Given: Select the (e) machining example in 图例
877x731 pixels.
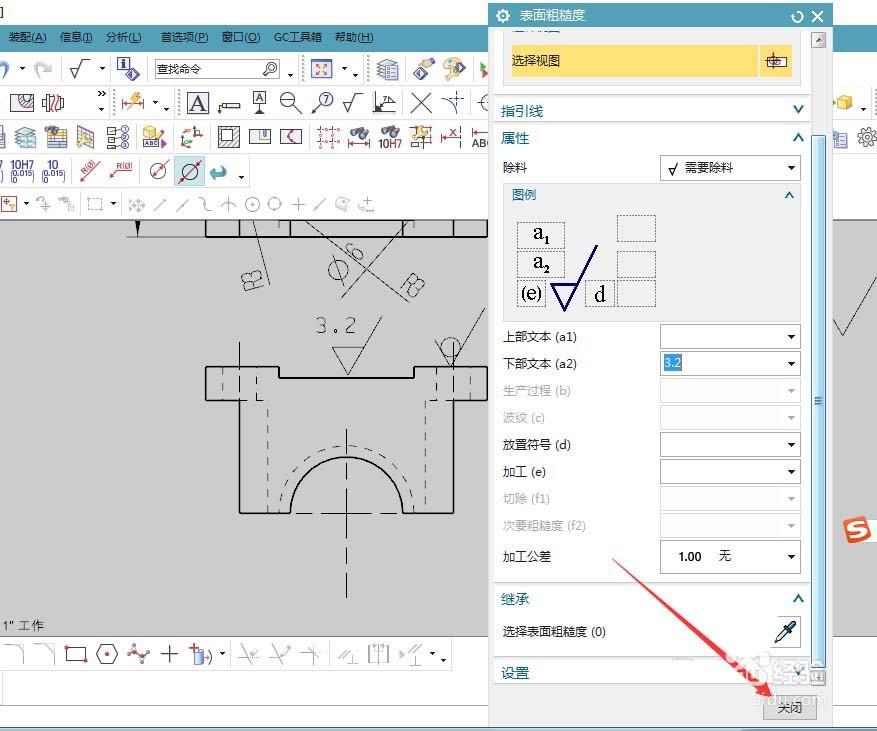Looking at the screenshot, I should pos(530,293).
